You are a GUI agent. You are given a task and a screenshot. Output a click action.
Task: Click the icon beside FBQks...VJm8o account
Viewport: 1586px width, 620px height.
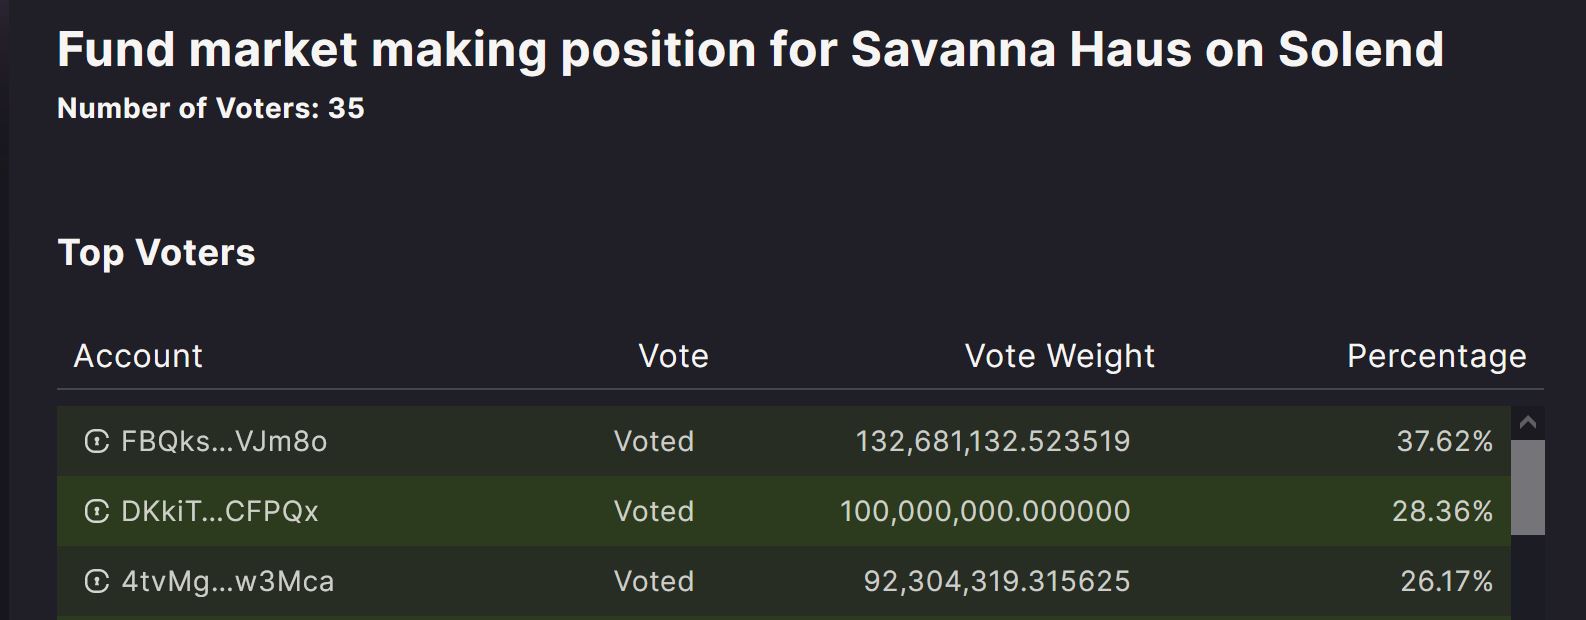96,441
